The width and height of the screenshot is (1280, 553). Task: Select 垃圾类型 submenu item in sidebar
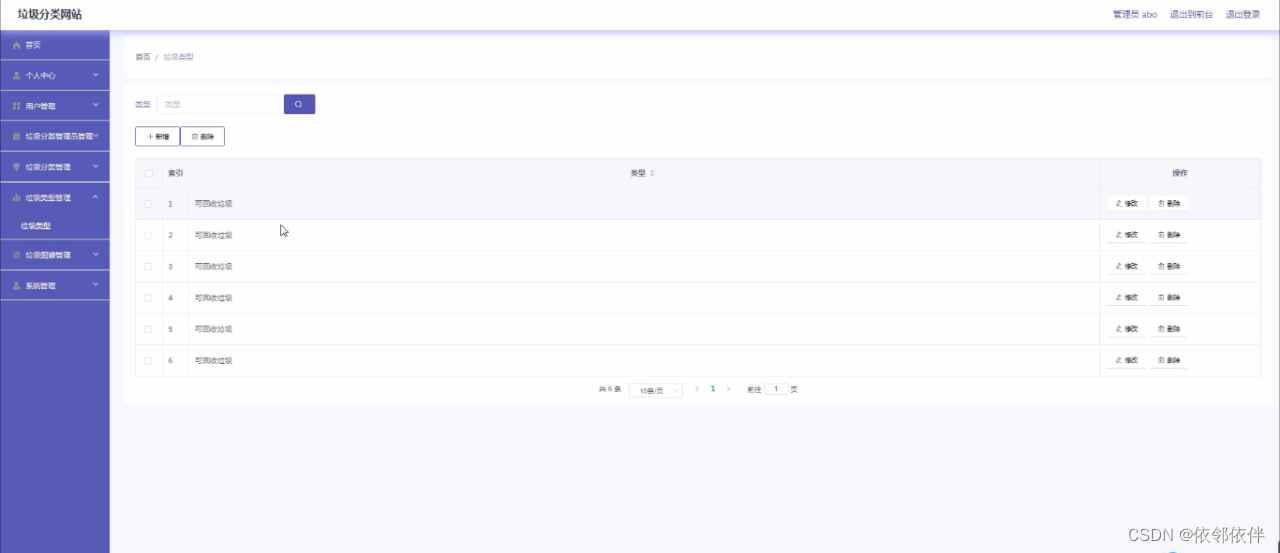point(36,226)
